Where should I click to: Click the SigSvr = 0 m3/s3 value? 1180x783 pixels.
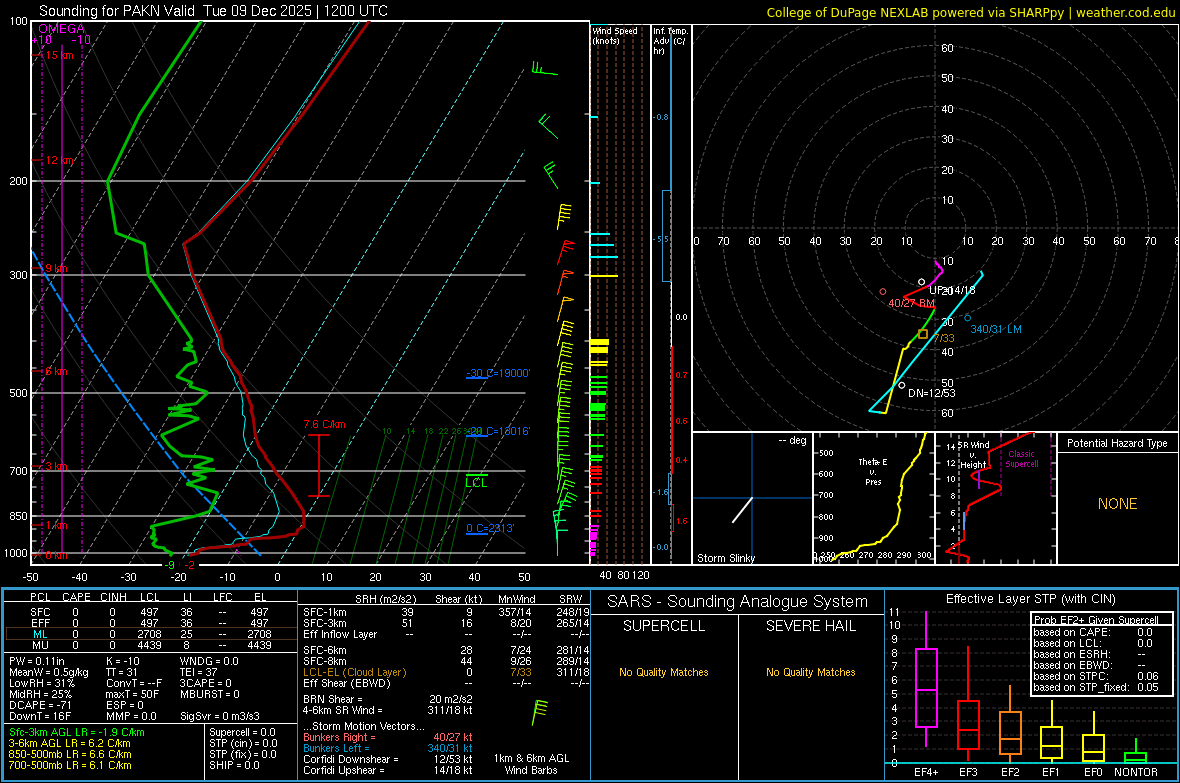coord(220,716)
